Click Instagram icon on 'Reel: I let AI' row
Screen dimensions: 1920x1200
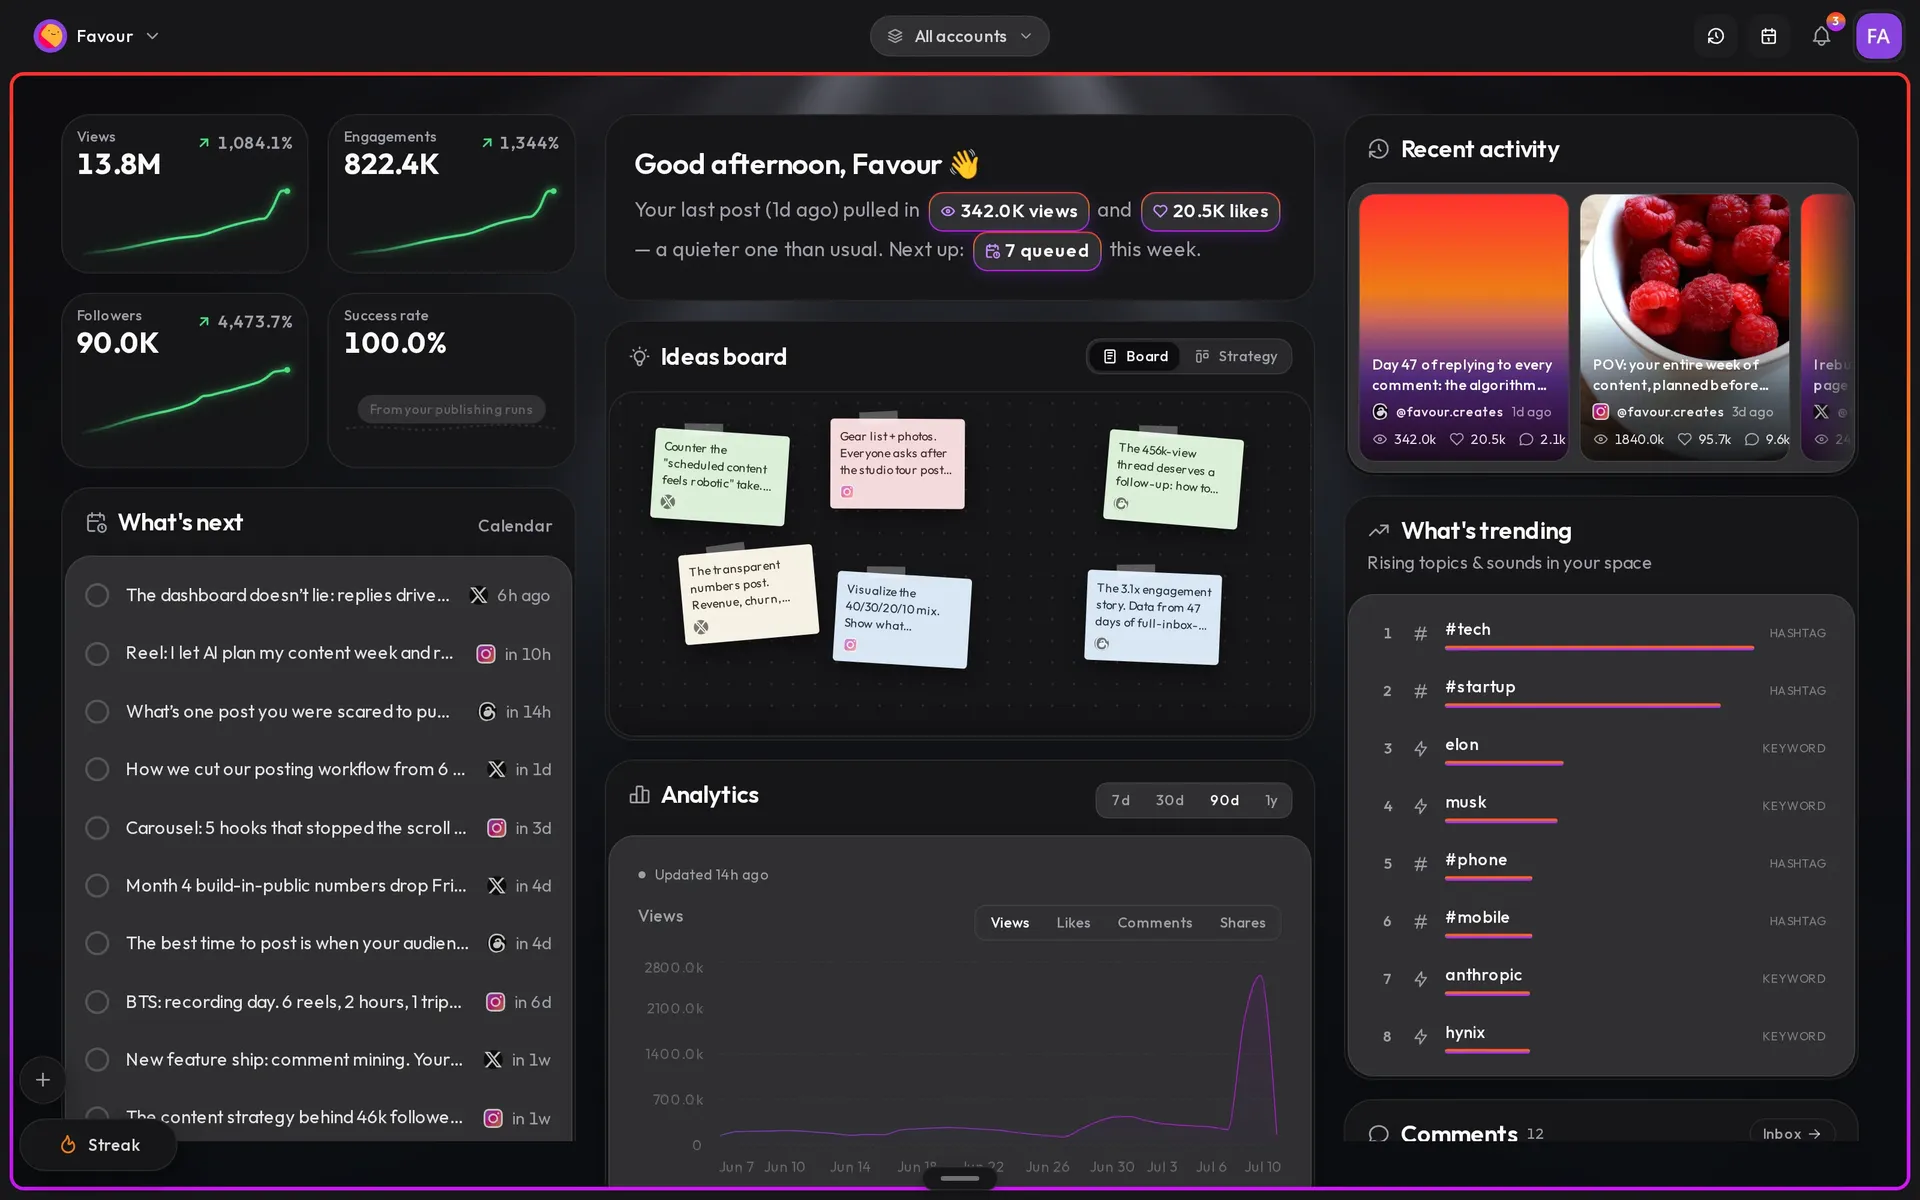pyautogui.click(x=486, y=654)
